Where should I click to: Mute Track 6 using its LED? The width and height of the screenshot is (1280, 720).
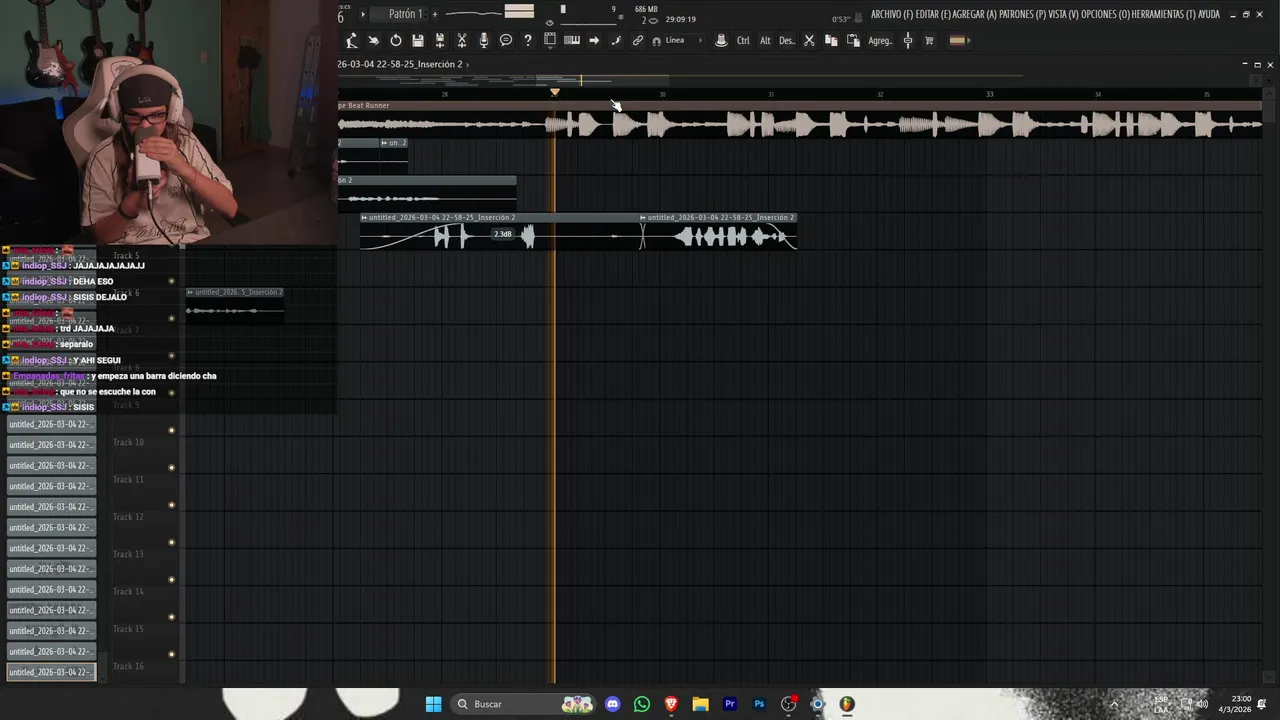point(172,318)
